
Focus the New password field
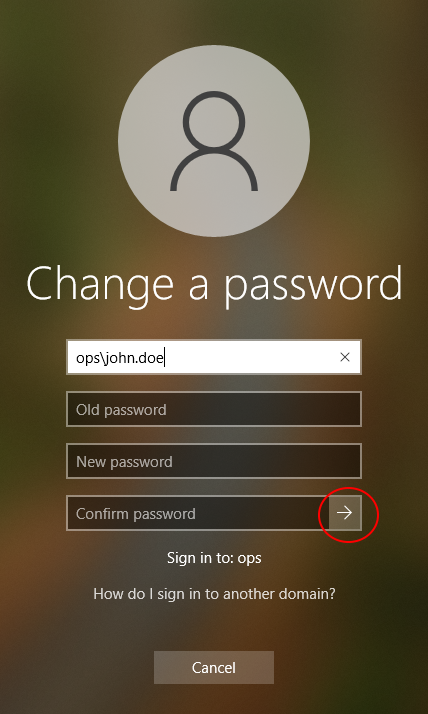point(214,461)
